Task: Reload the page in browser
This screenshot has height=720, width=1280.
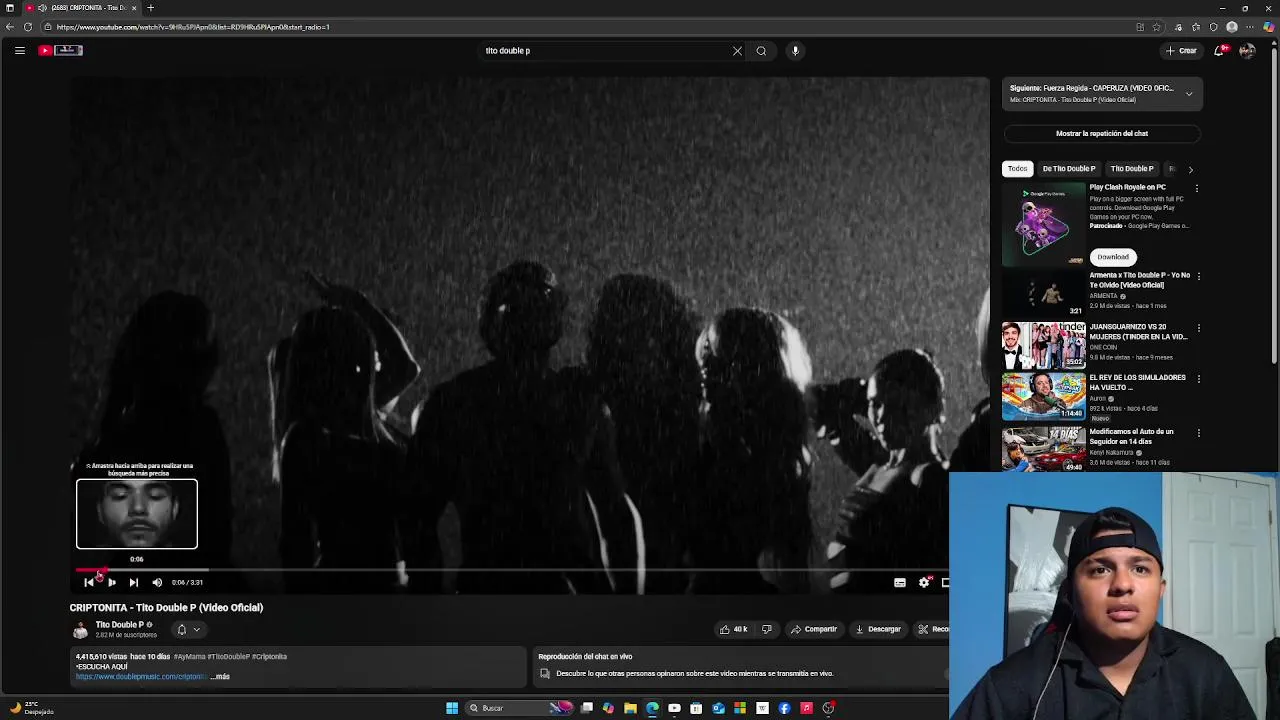Action: coord(27,27)
